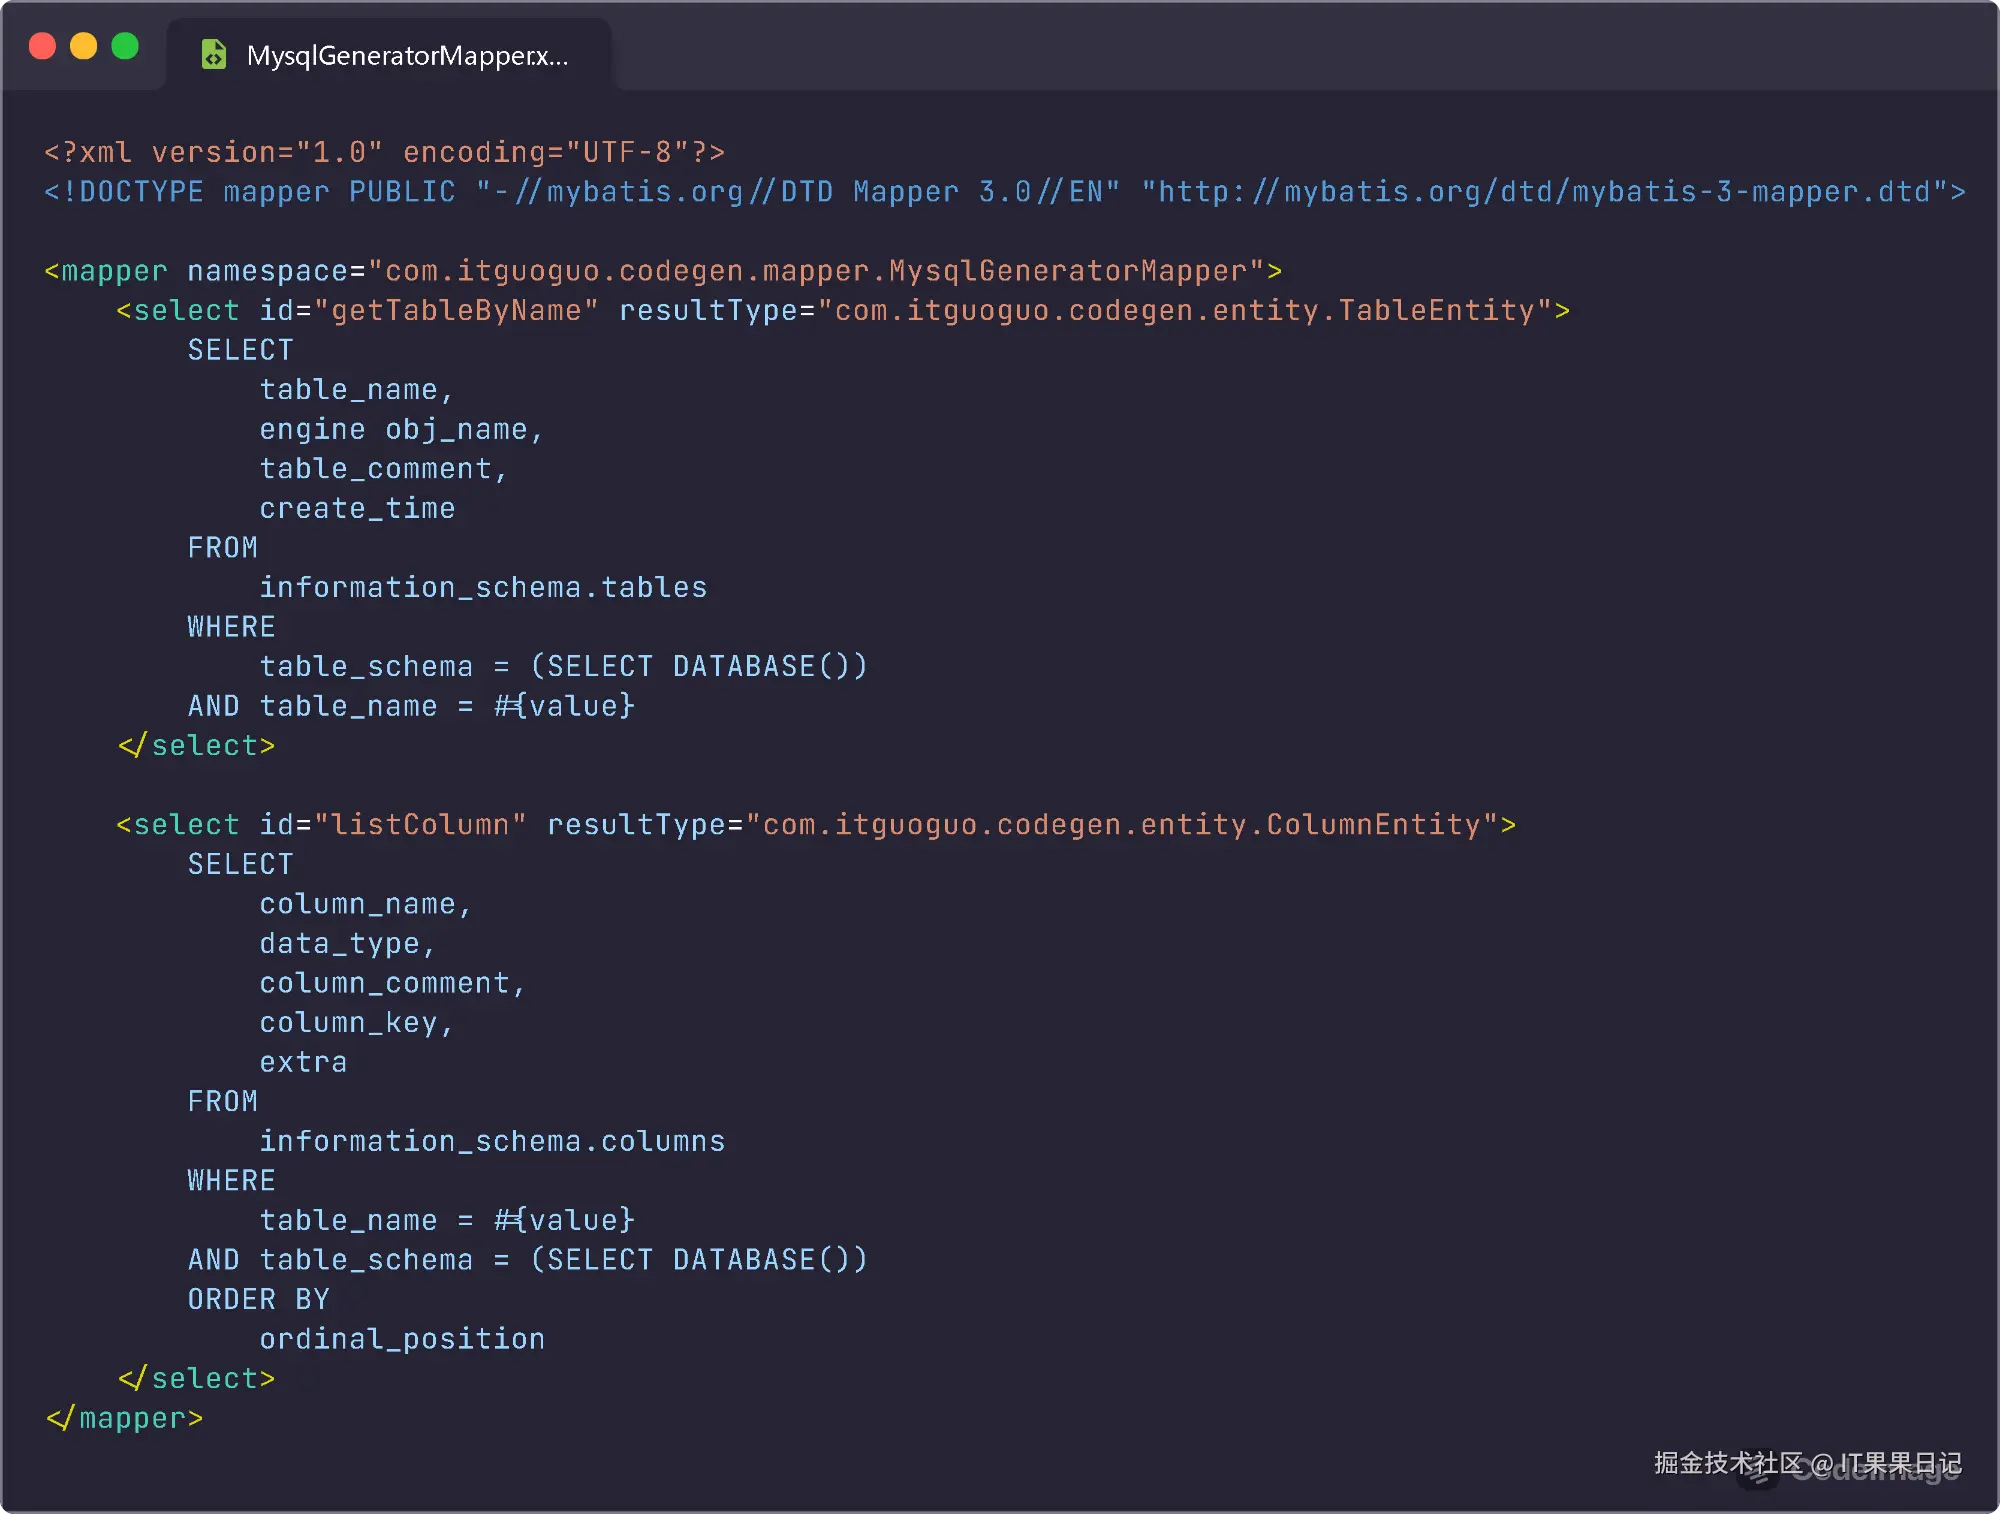Click the XML file icon in tab
This screenshot has width=2000, height=1514.
click(213, 54)
